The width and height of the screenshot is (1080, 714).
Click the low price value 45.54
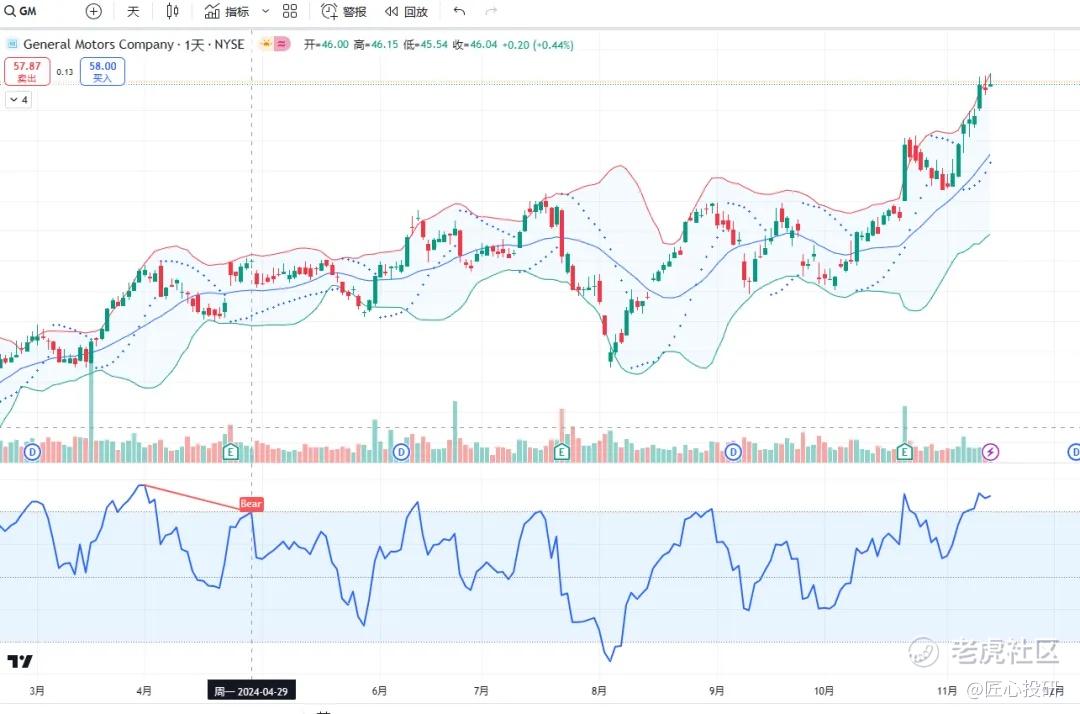(434, 45)
